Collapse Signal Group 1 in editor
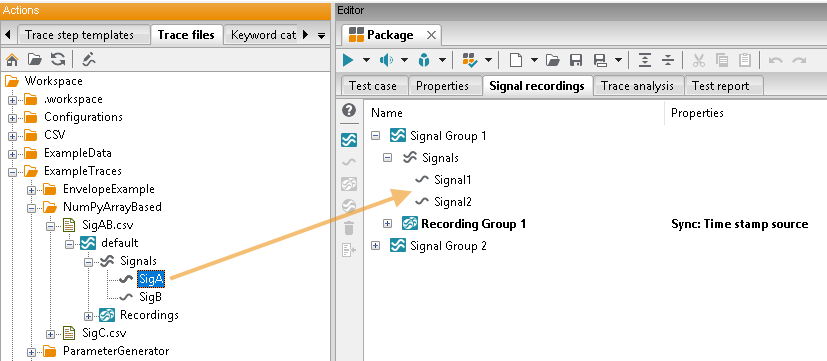827x361 pixels. point(376,136)
